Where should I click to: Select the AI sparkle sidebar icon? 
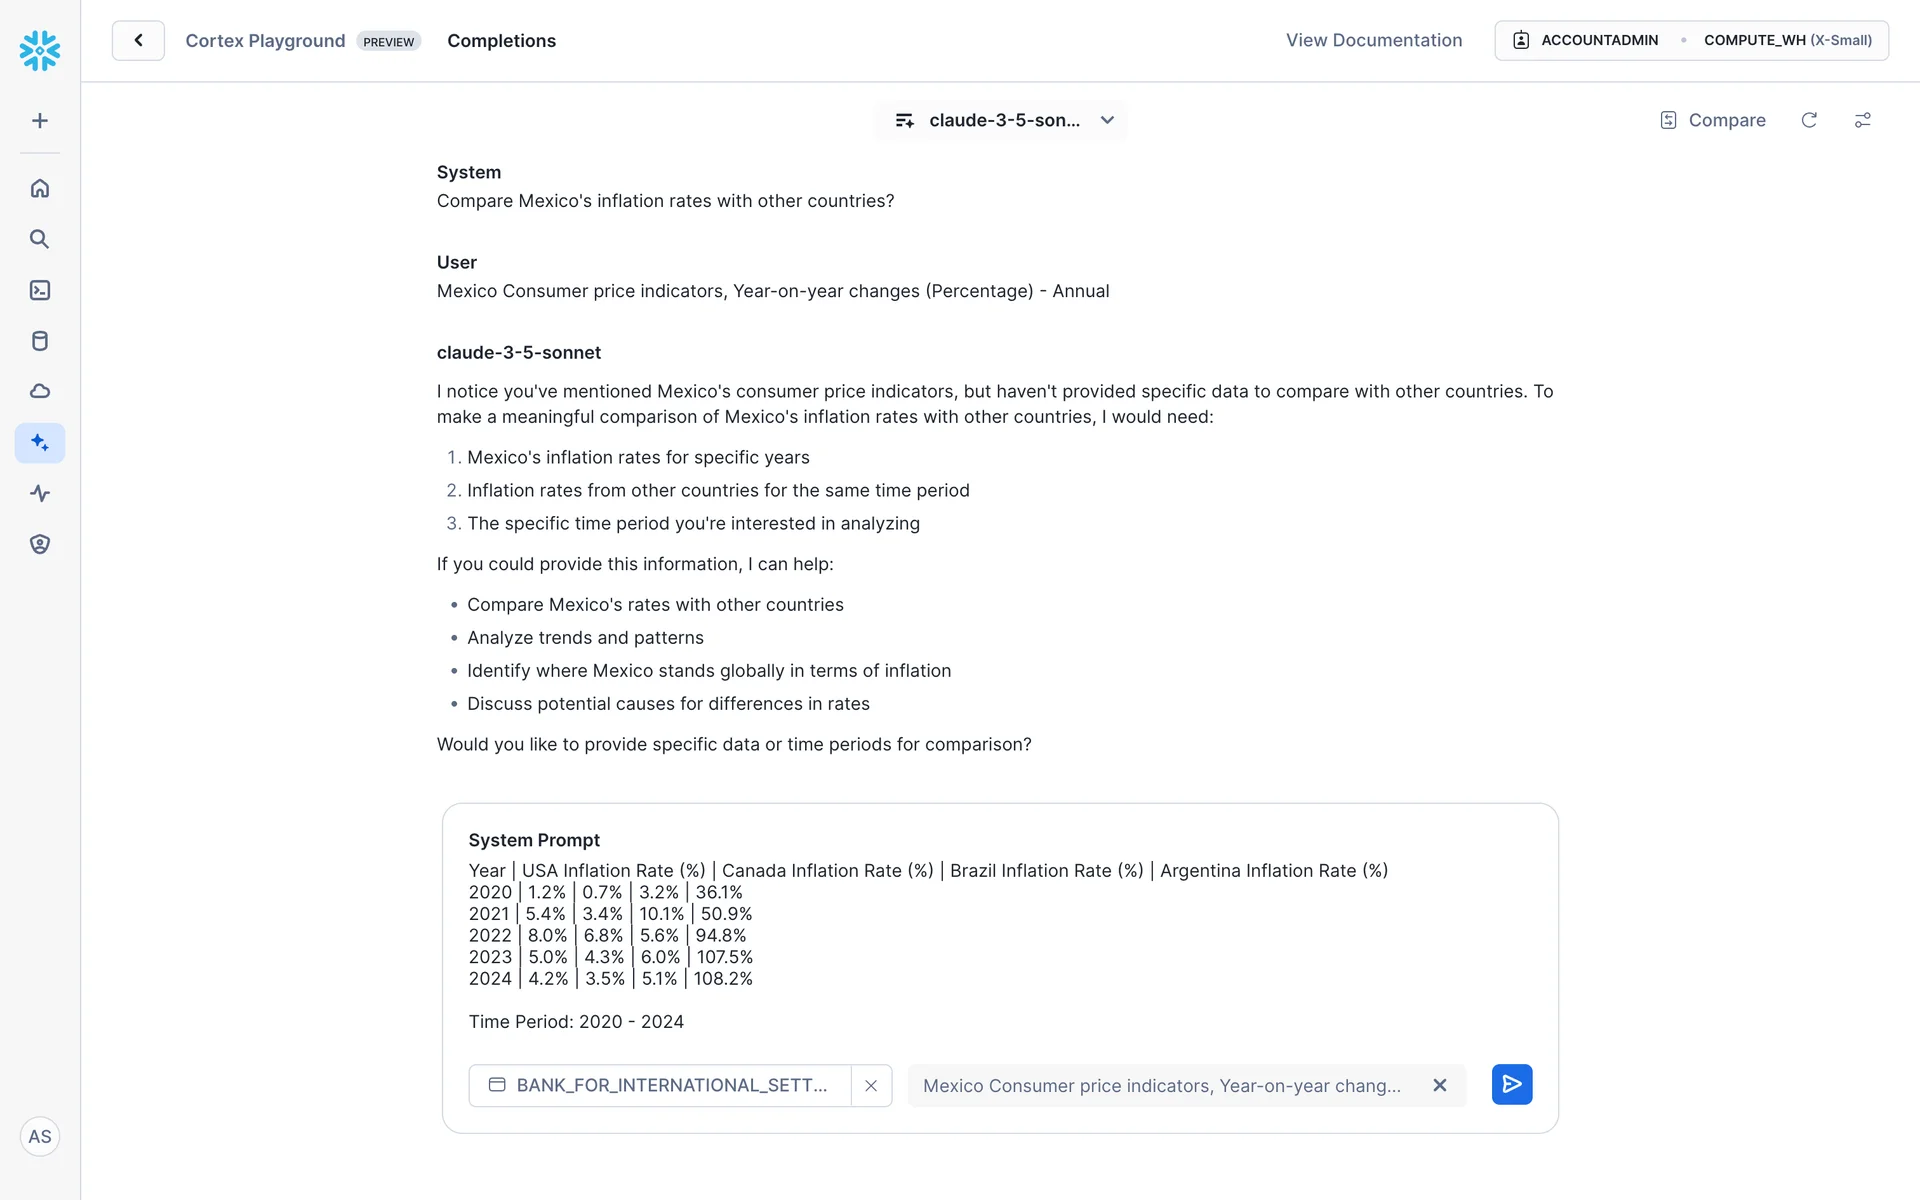pyautogui.click(x=40, y=443)
